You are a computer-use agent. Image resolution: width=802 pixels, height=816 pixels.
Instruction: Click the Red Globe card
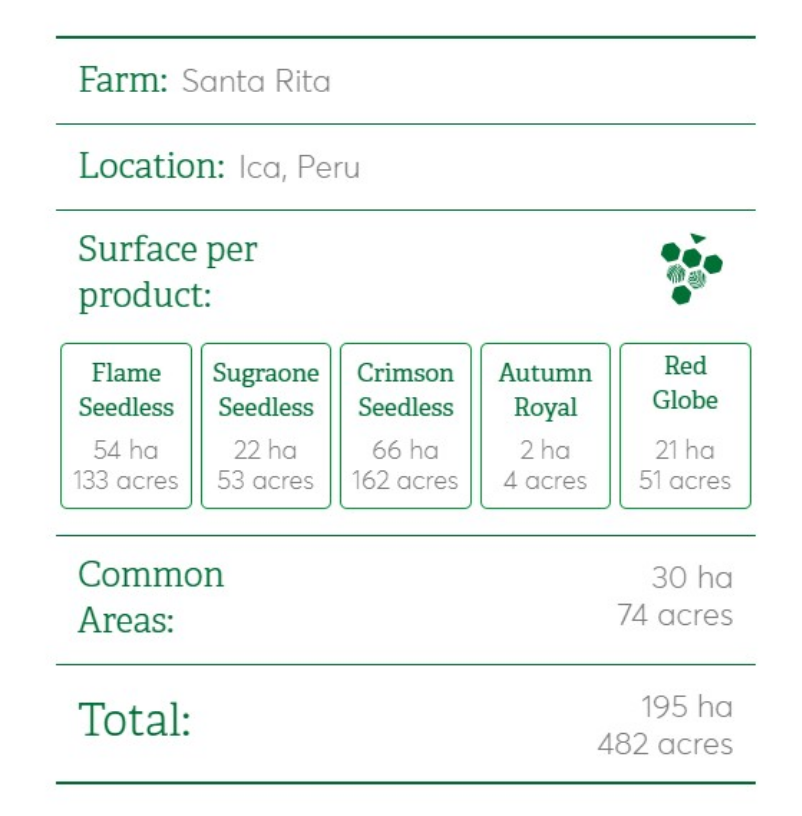coord(685,426)
